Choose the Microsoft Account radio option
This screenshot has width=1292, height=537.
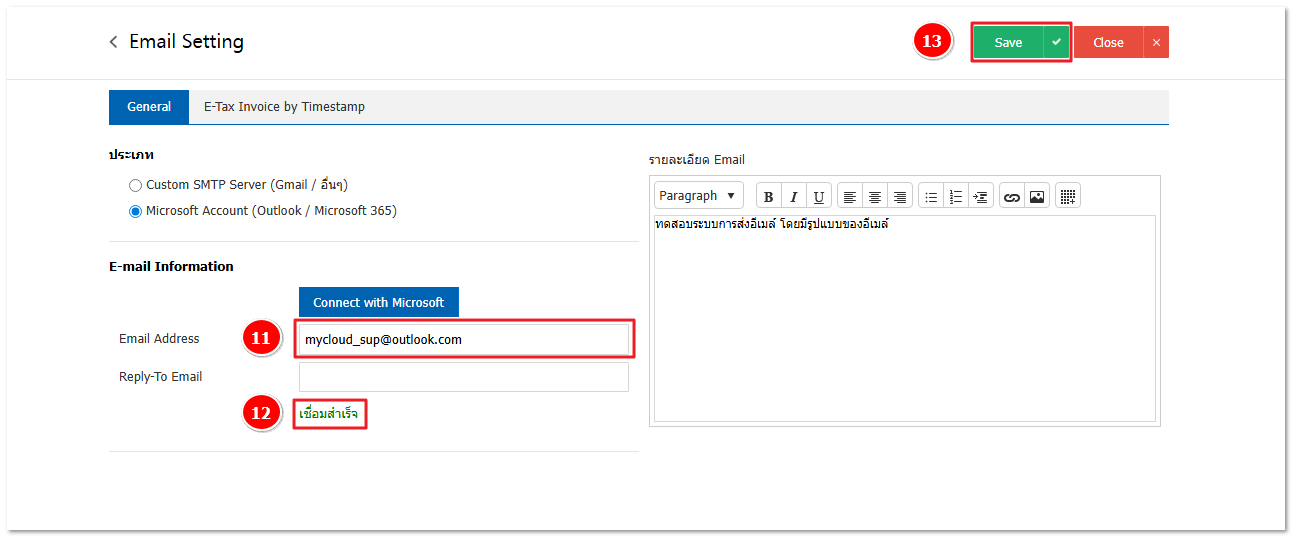[136, 211]
